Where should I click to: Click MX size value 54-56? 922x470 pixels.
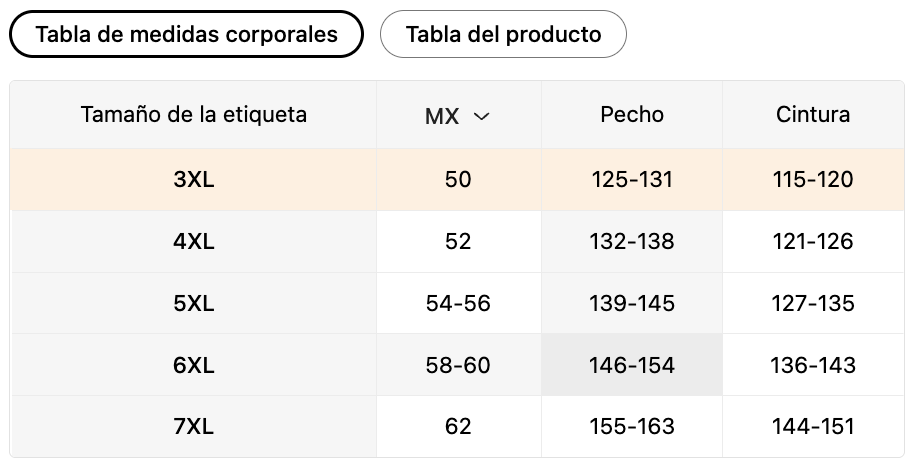click(458, 304)
